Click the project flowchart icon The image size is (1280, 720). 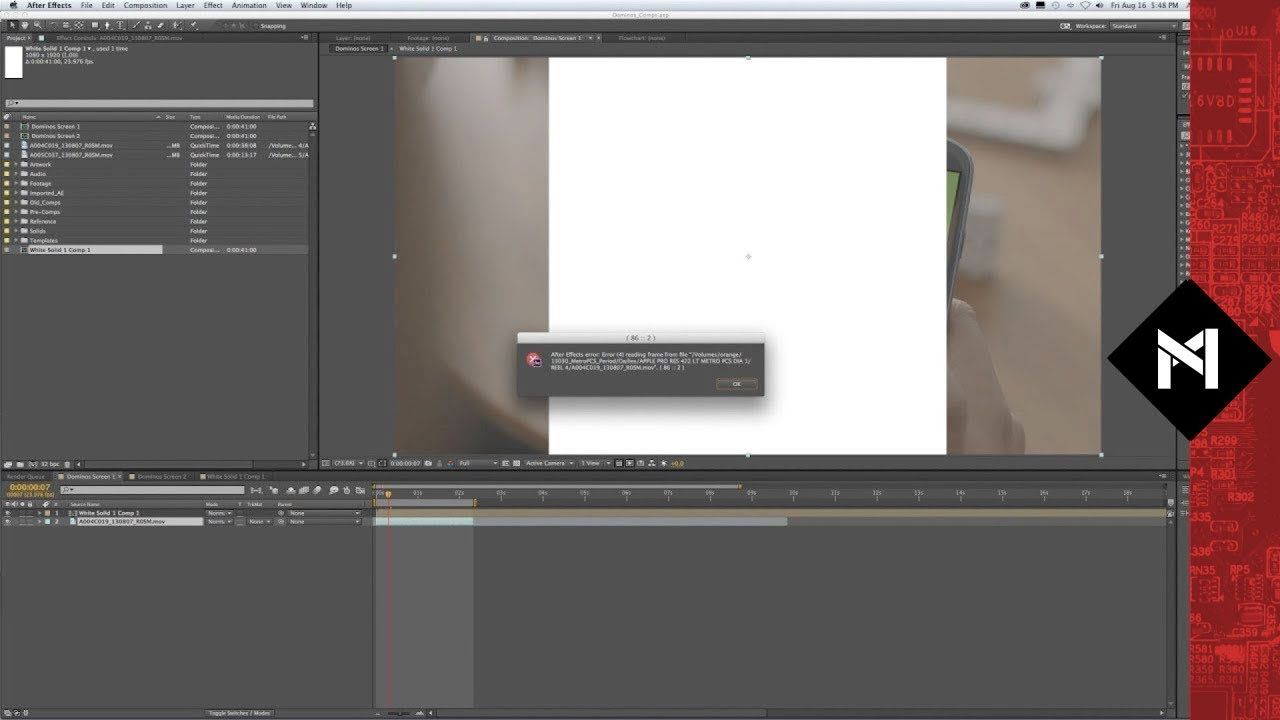(x=312, y=127)
